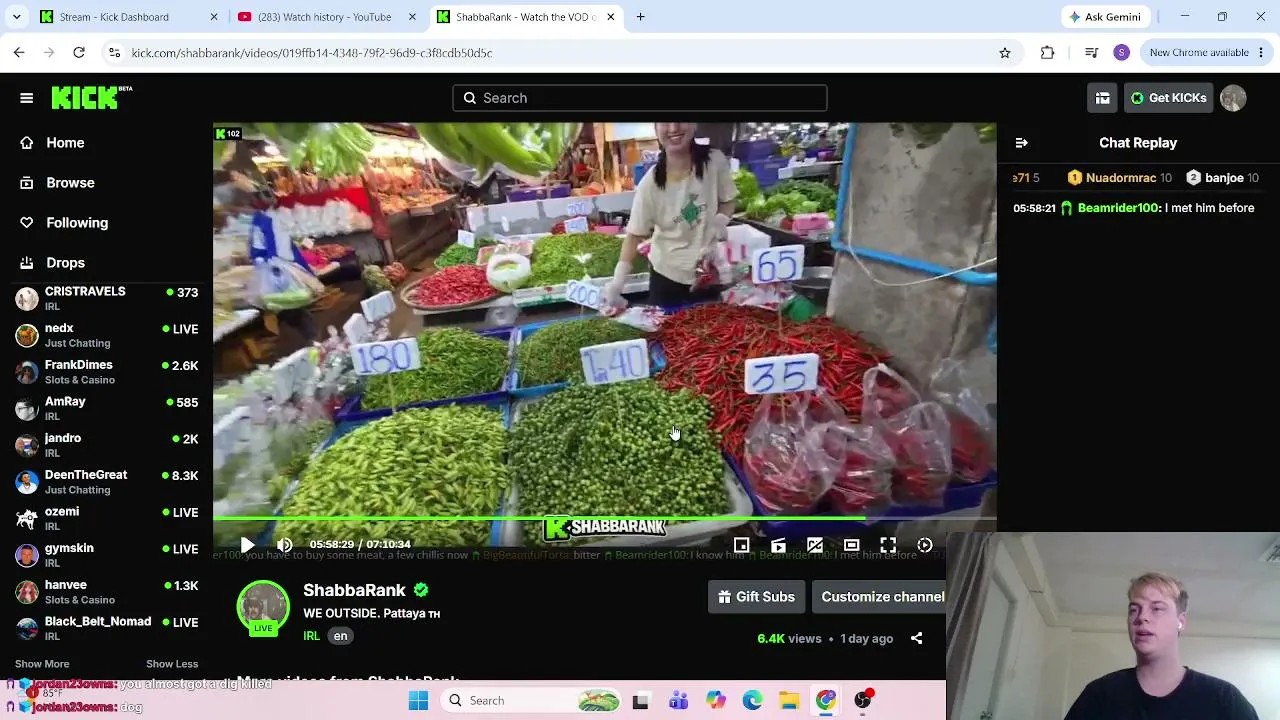Image resolution: width=1280 pixels, height=720 pixels.
Task: Enter fullscreen video mode
Action: point(888,545)
